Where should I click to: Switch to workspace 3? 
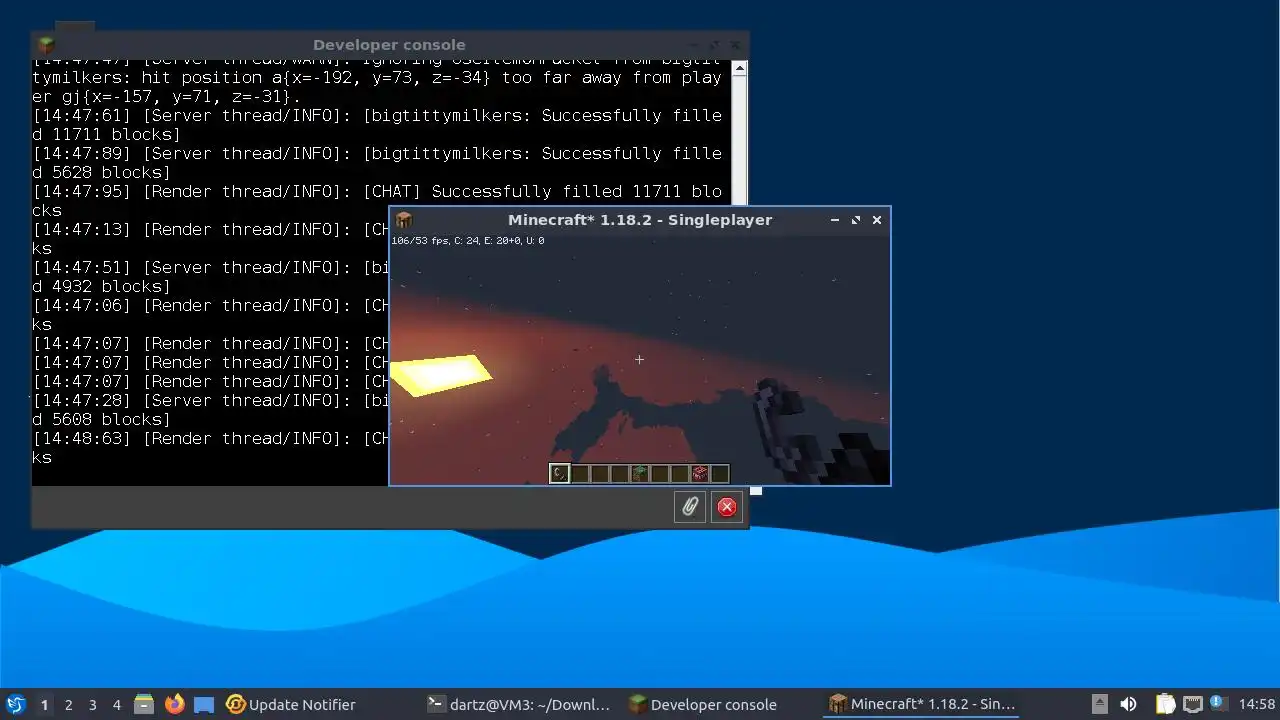[x=93, y=704]
